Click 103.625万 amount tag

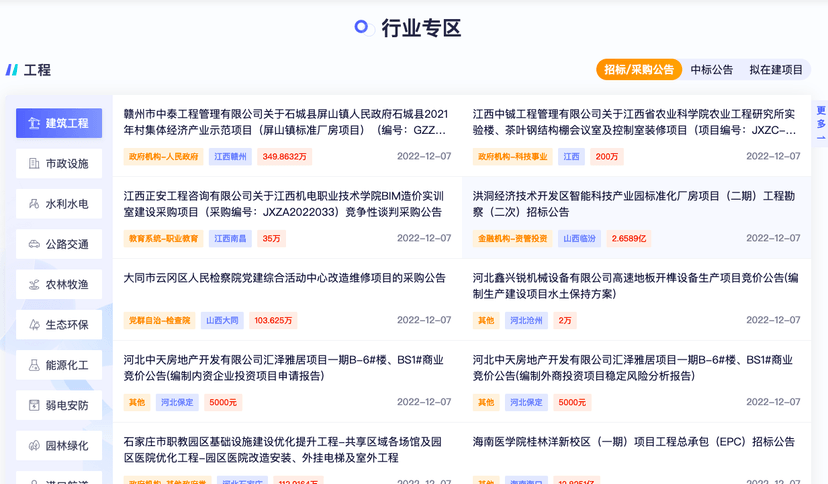click(x=273, y=320)
